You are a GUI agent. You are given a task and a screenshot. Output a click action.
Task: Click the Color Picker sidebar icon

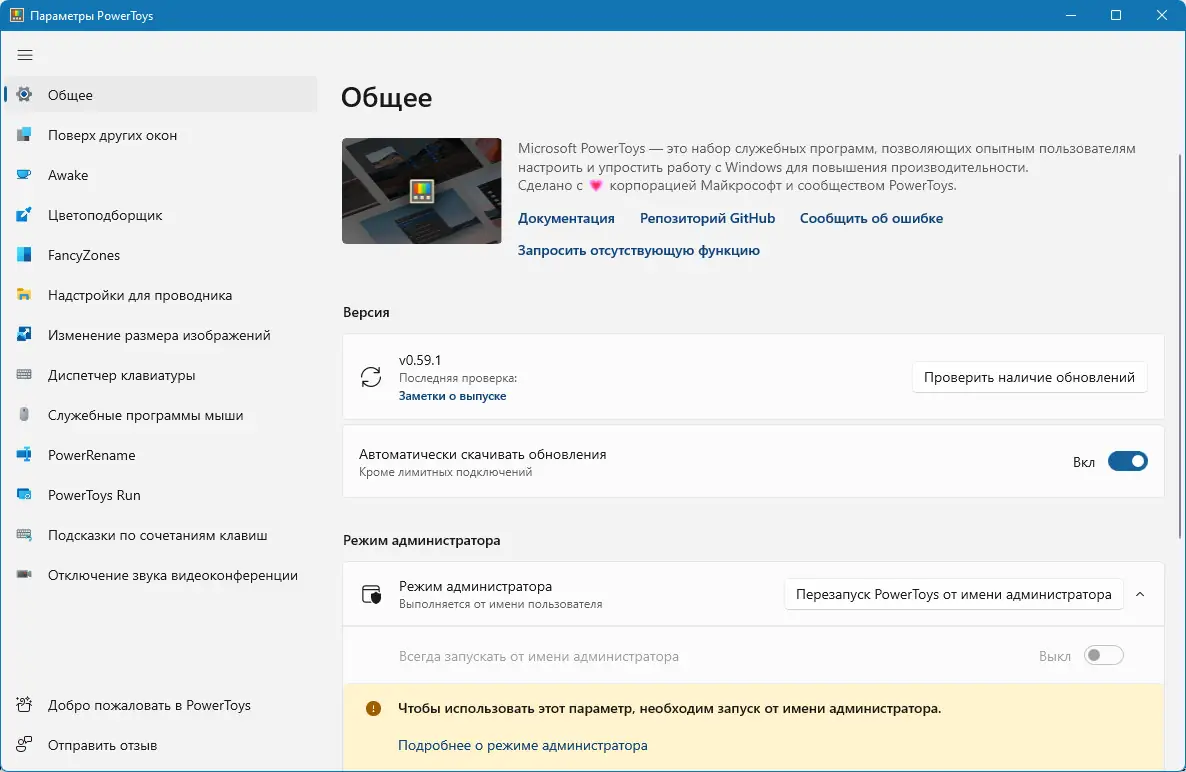click(24, 215)
